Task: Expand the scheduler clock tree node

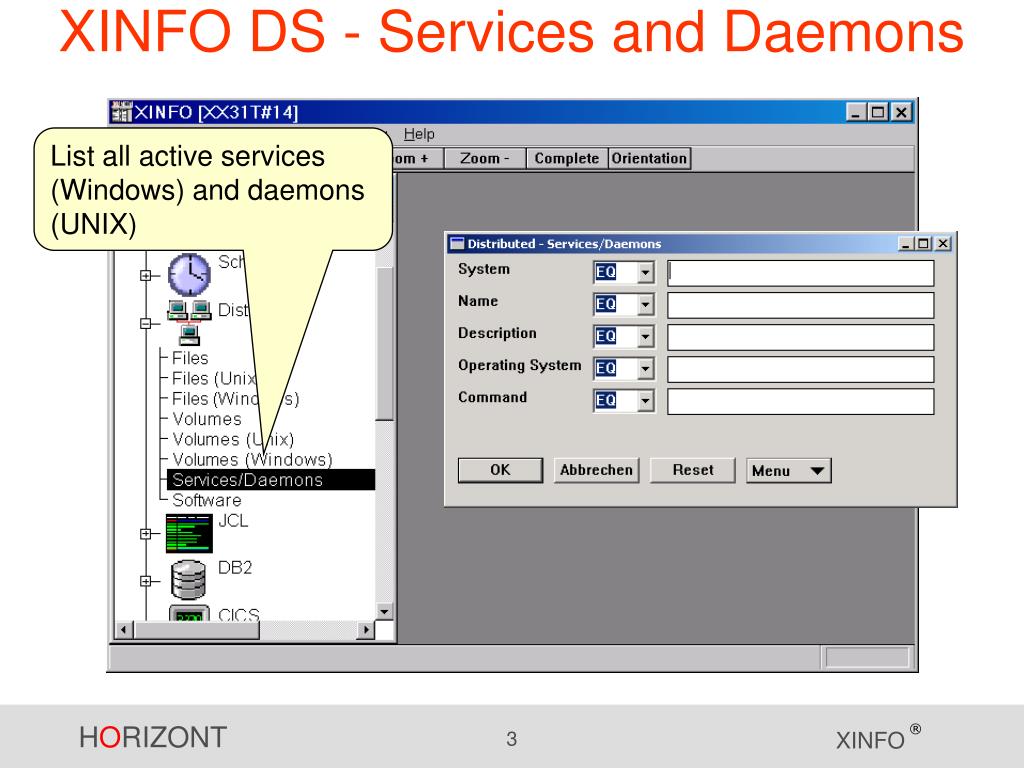Action: pyautogui.click(x=146, y=276)
